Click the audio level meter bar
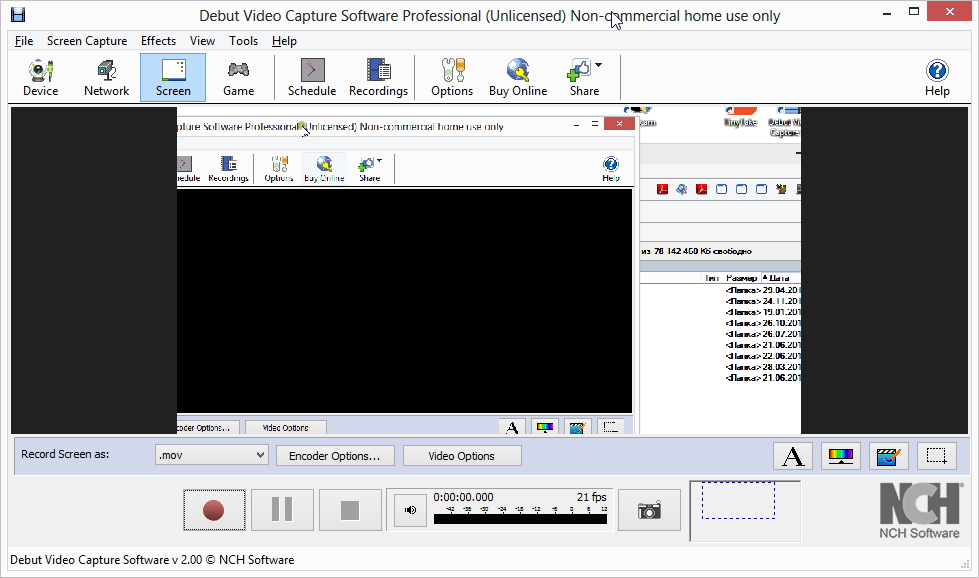The height and width of the screenshot is (578, 979). click(x=520, y=519)
